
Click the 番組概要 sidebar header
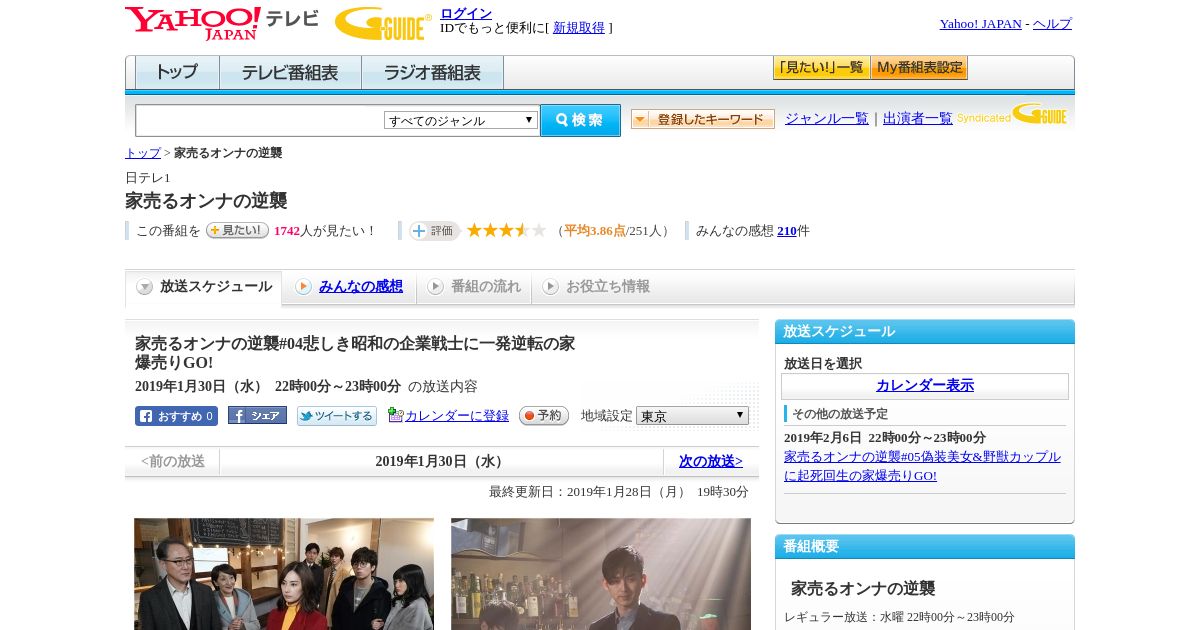click(x=925, y=547)
